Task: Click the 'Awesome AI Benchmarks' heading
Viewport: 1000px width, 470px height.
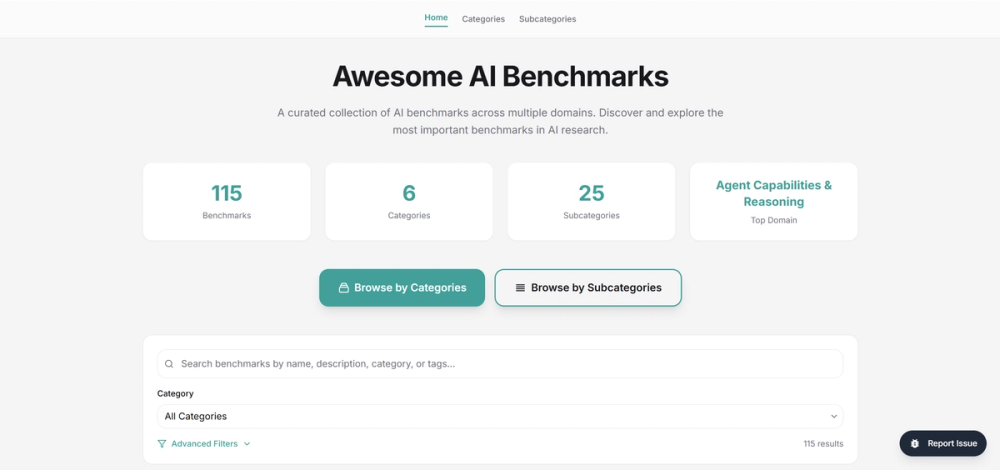Action: [500, 77]
